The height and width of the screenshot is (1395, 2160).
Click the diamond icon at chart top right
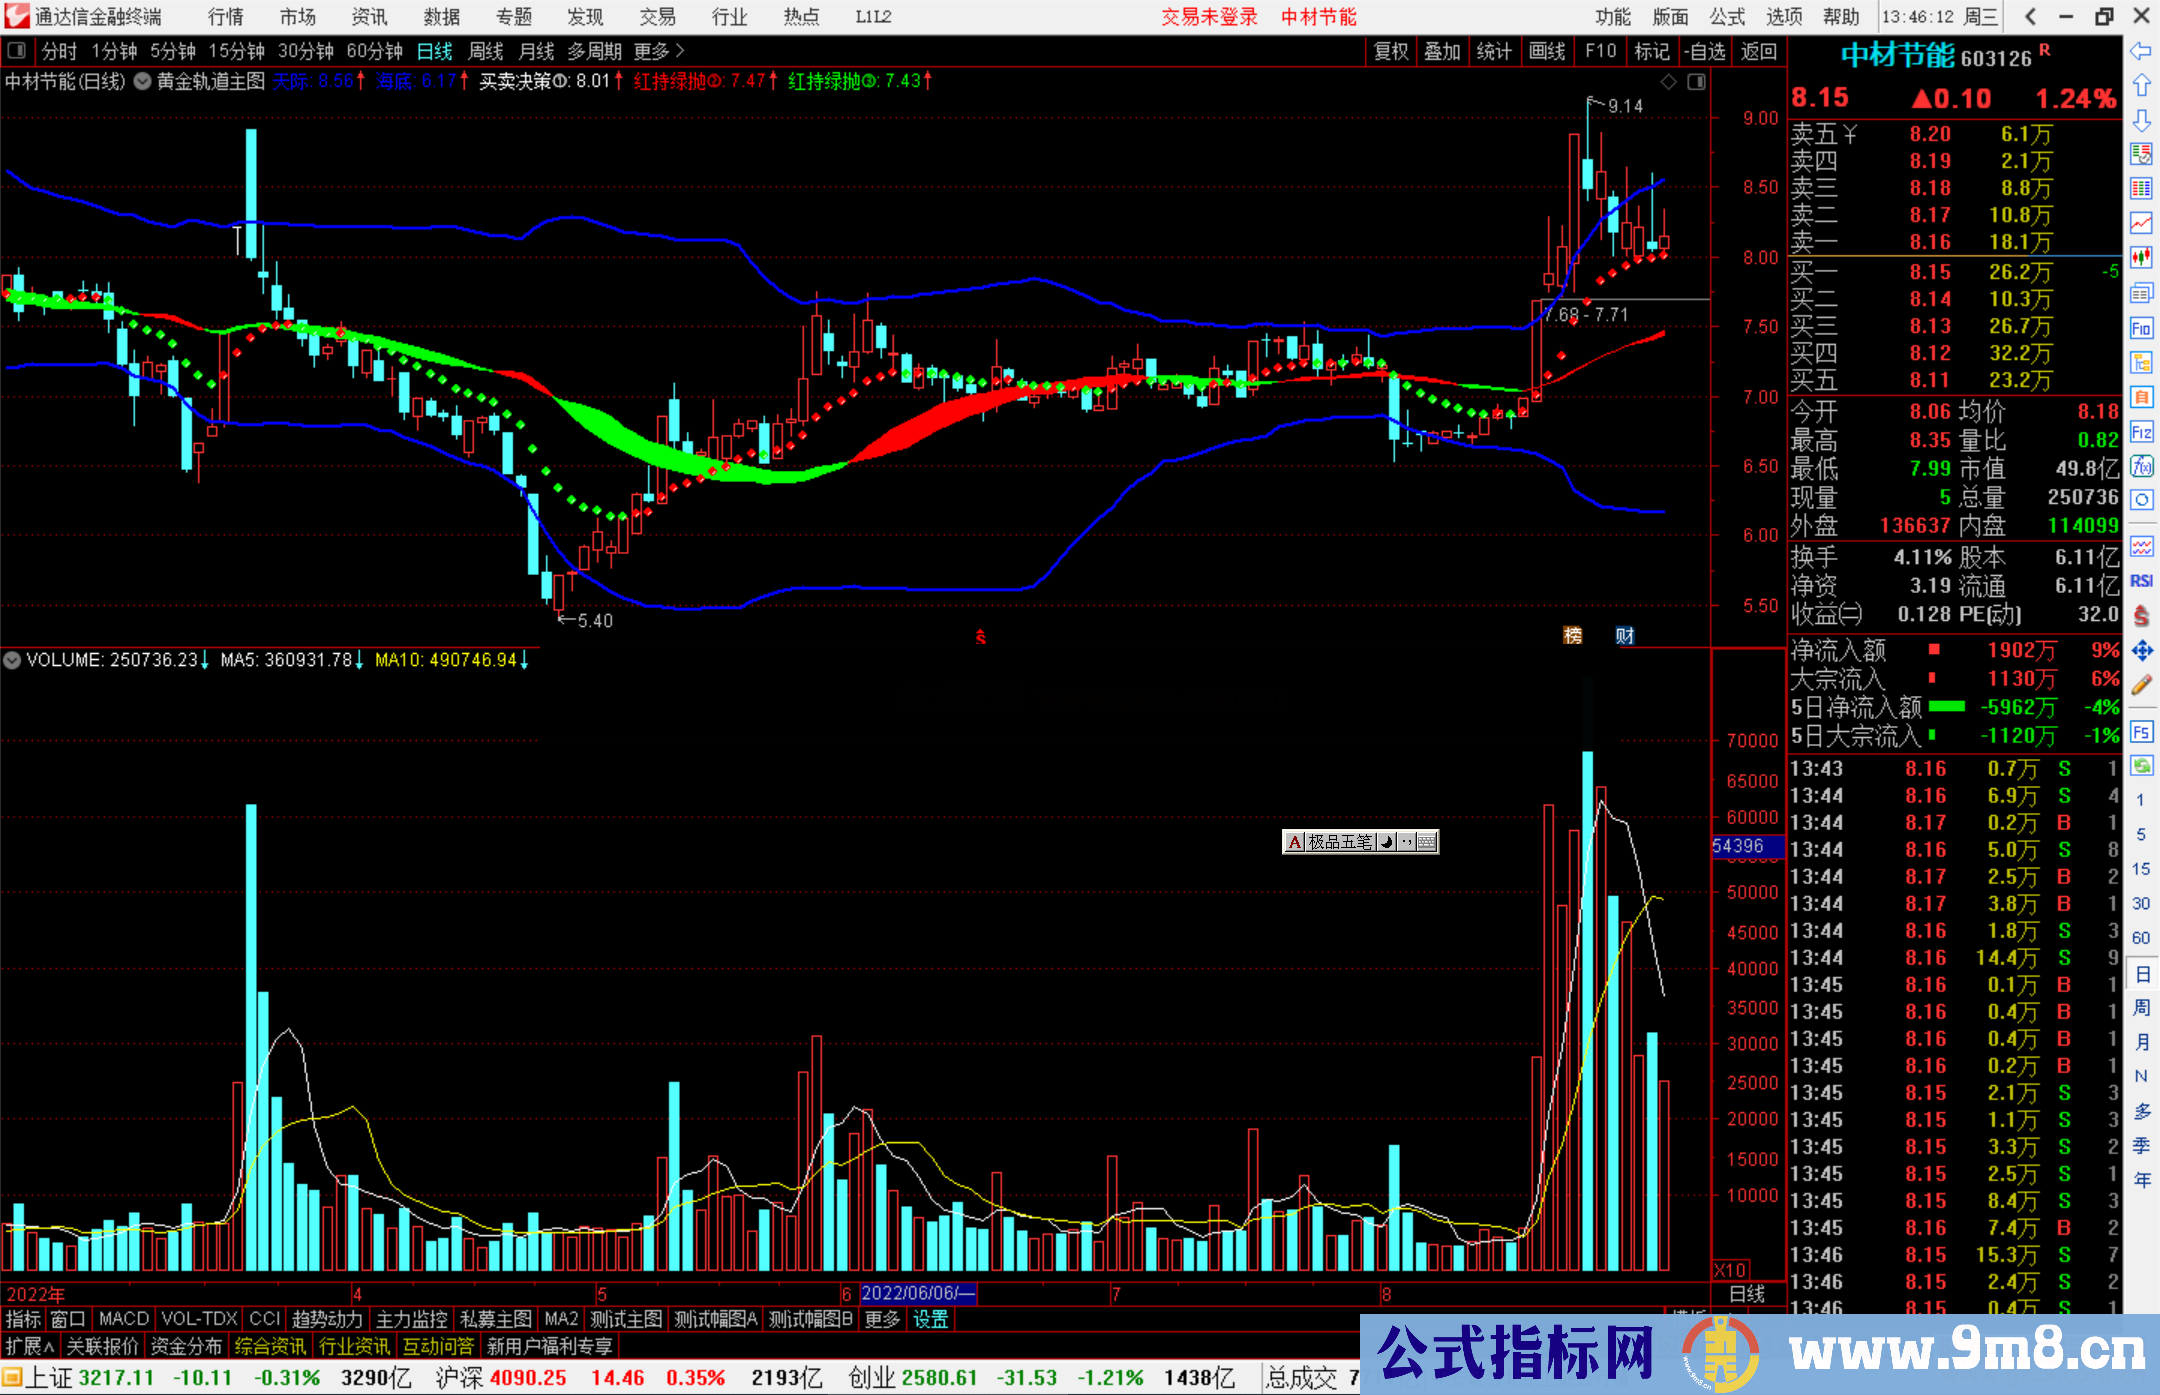pos(1668,82)
